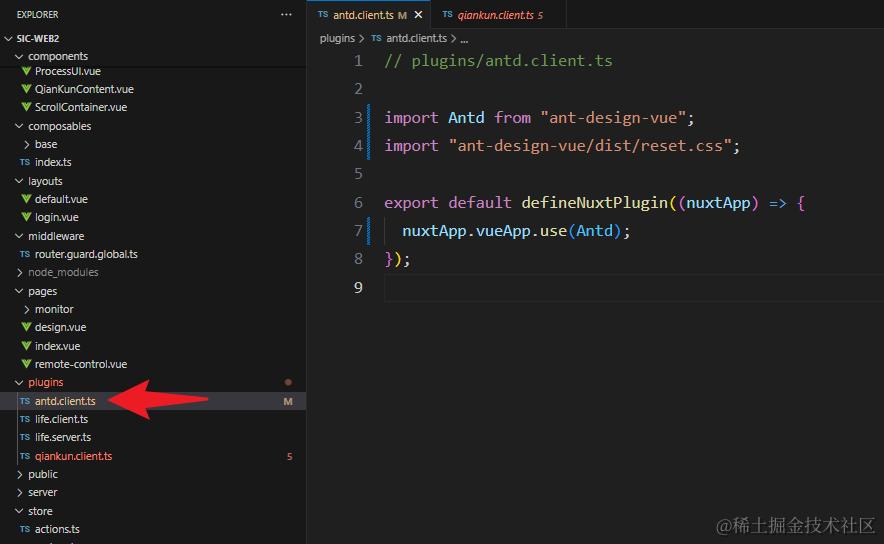Open QianKunContent.vue file

[84, 89]
